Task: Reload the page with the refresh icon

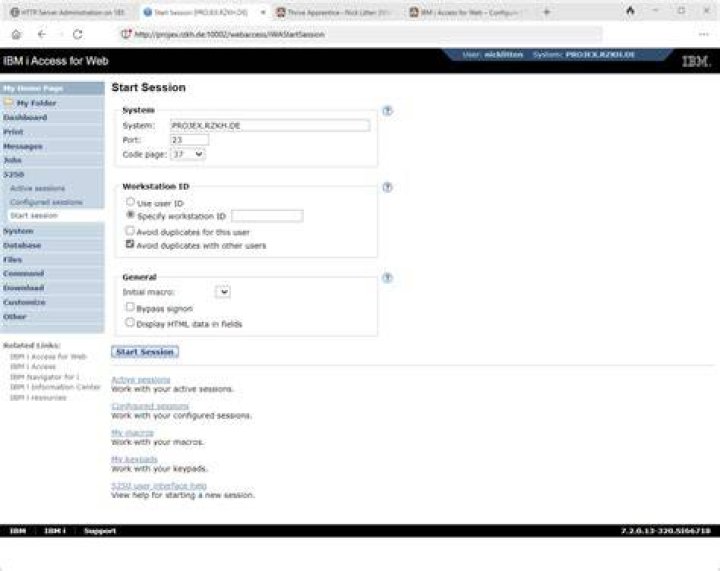Action: tap(78, 34)
